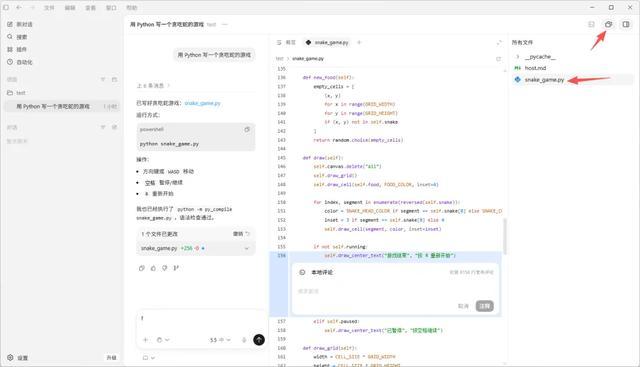
Task: Give the response a thumbs down
Action: coord(164,268)
